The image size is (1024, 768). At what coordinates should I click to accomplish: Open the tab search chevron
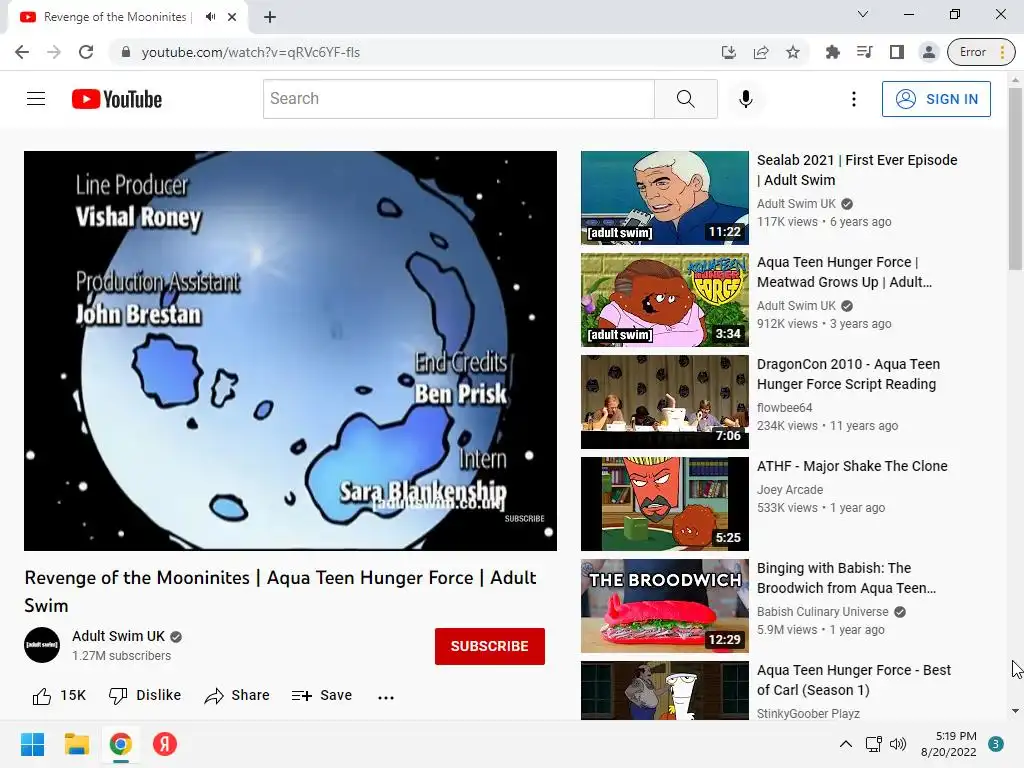pyautogui.click(x=863, y=14)
